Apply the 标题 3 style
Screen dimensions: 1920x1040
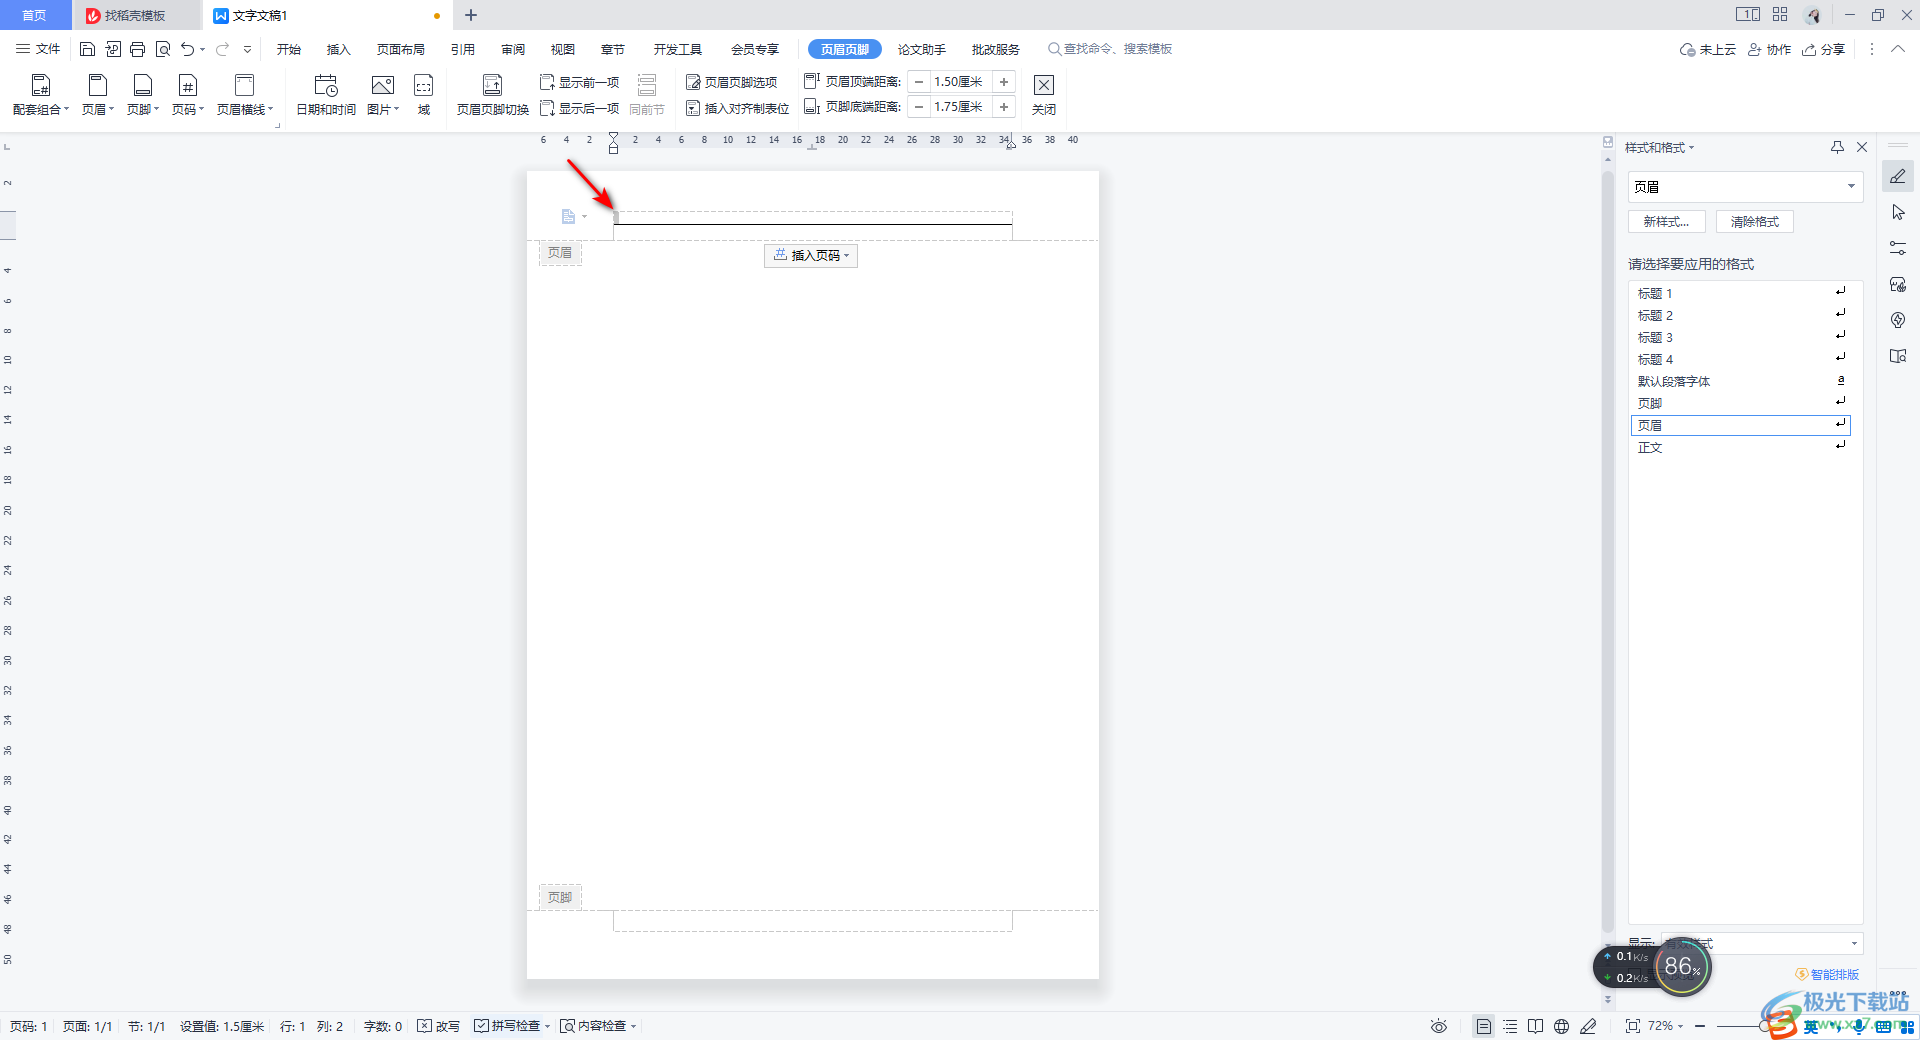point(1741,337)
